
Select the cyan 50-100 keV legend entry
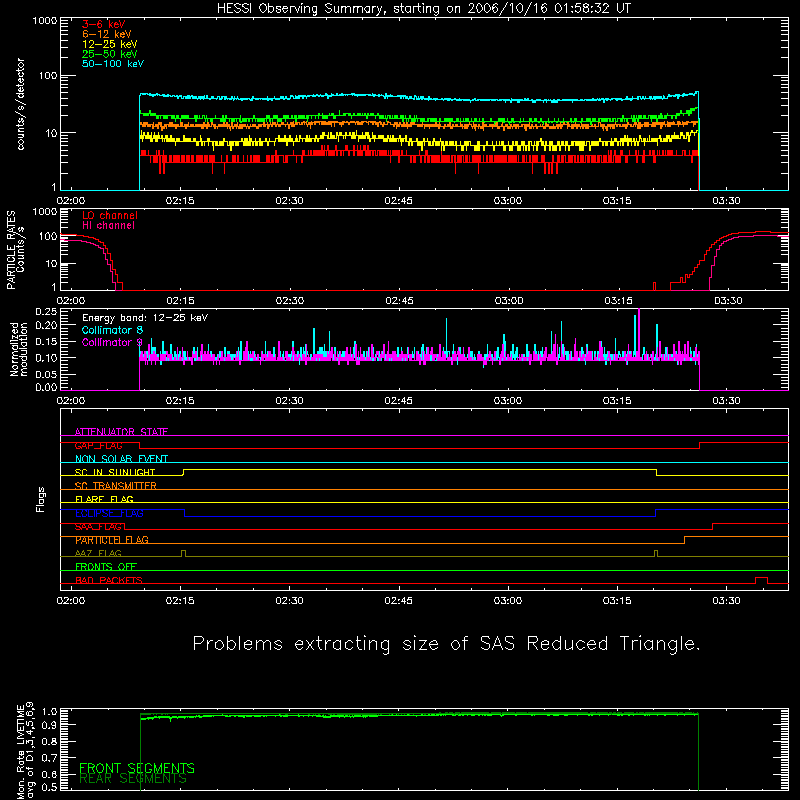pyautogui.click(x=113, y=64)
